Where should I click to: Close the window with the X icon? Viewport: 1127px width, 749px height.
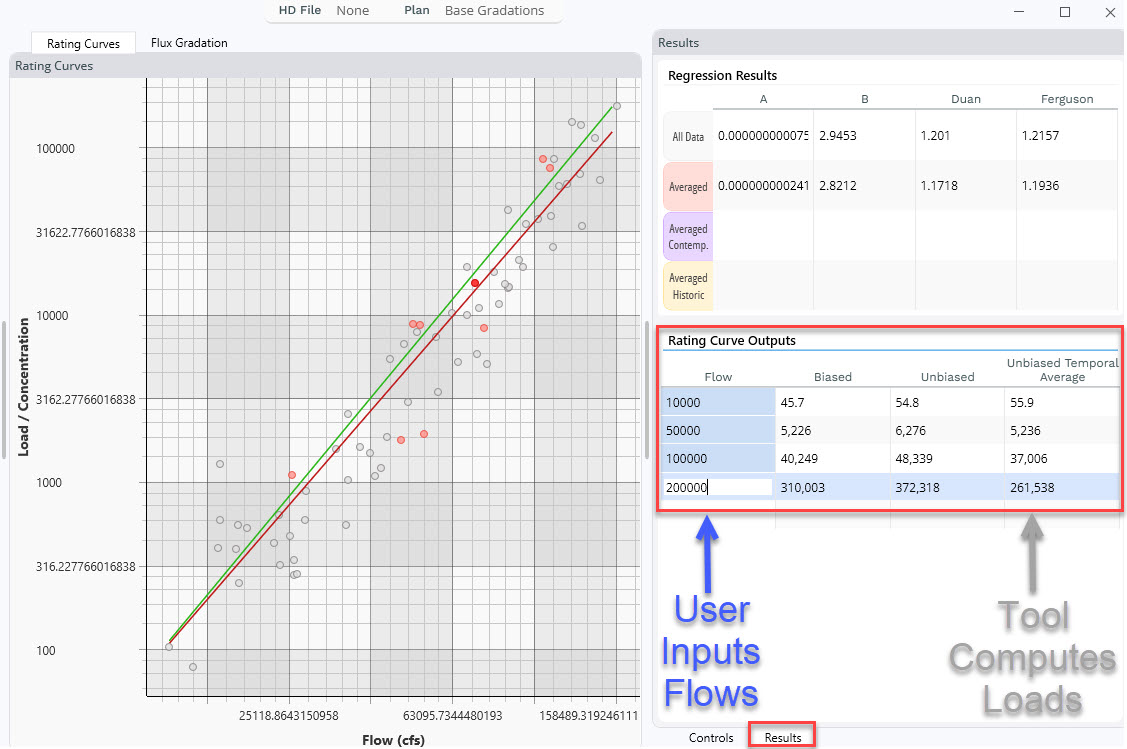[x=1110, y=12]
